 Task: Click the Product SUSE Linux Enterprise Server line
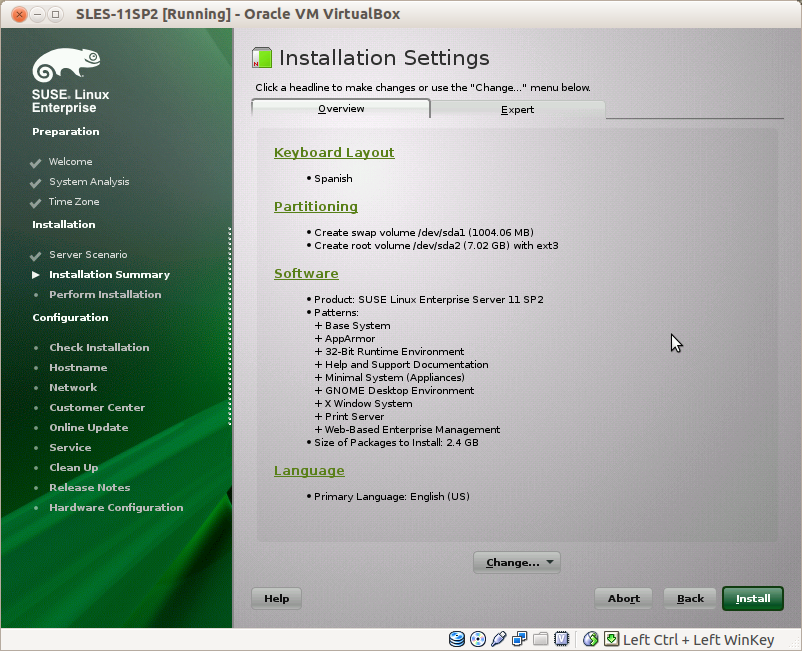(429, 300)
